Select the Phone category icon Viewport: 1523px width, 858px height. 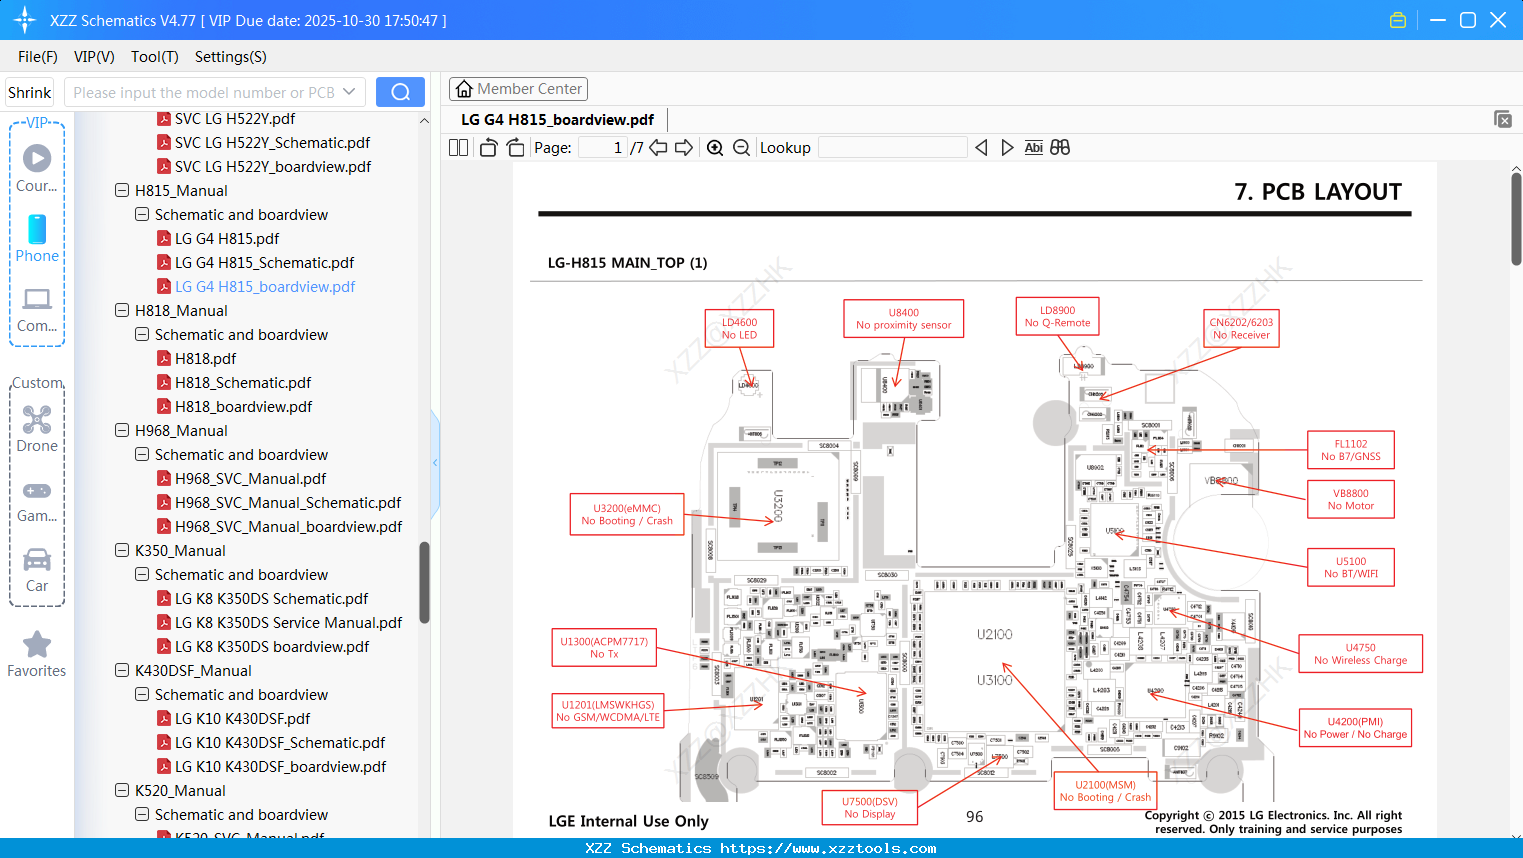pos(37,238)
